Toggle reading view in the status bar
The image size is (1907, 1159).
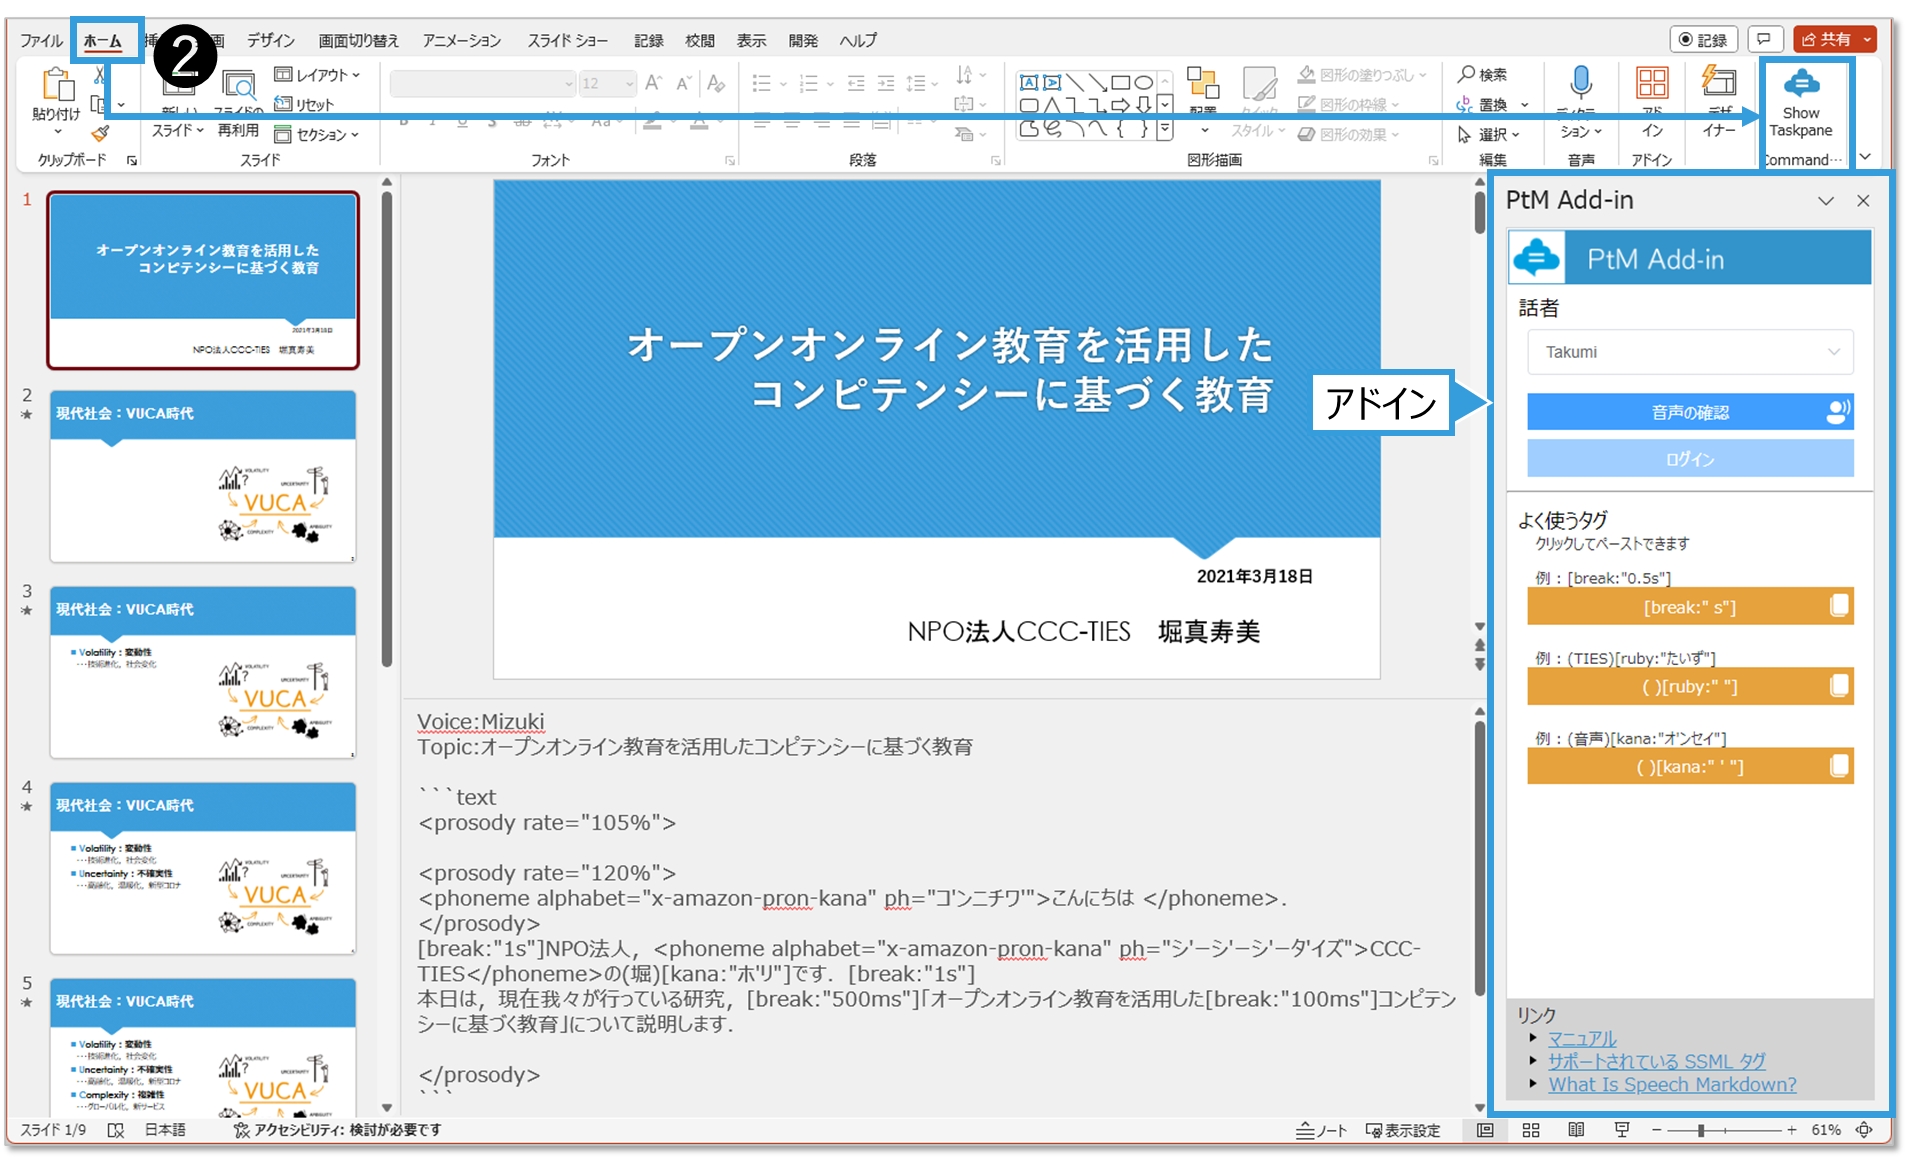click(x=1576, y=1130)
